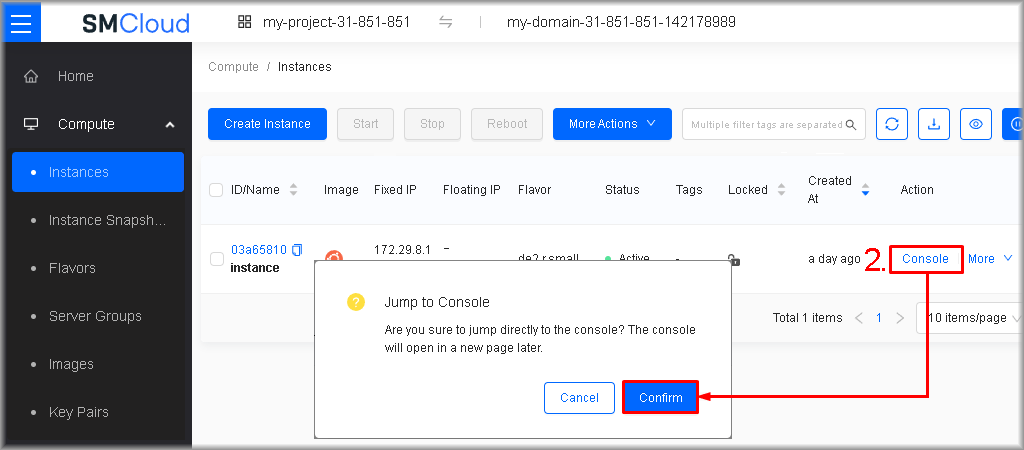Click the project grid icon
The image size is (1024, 450).
pos(245,22)
